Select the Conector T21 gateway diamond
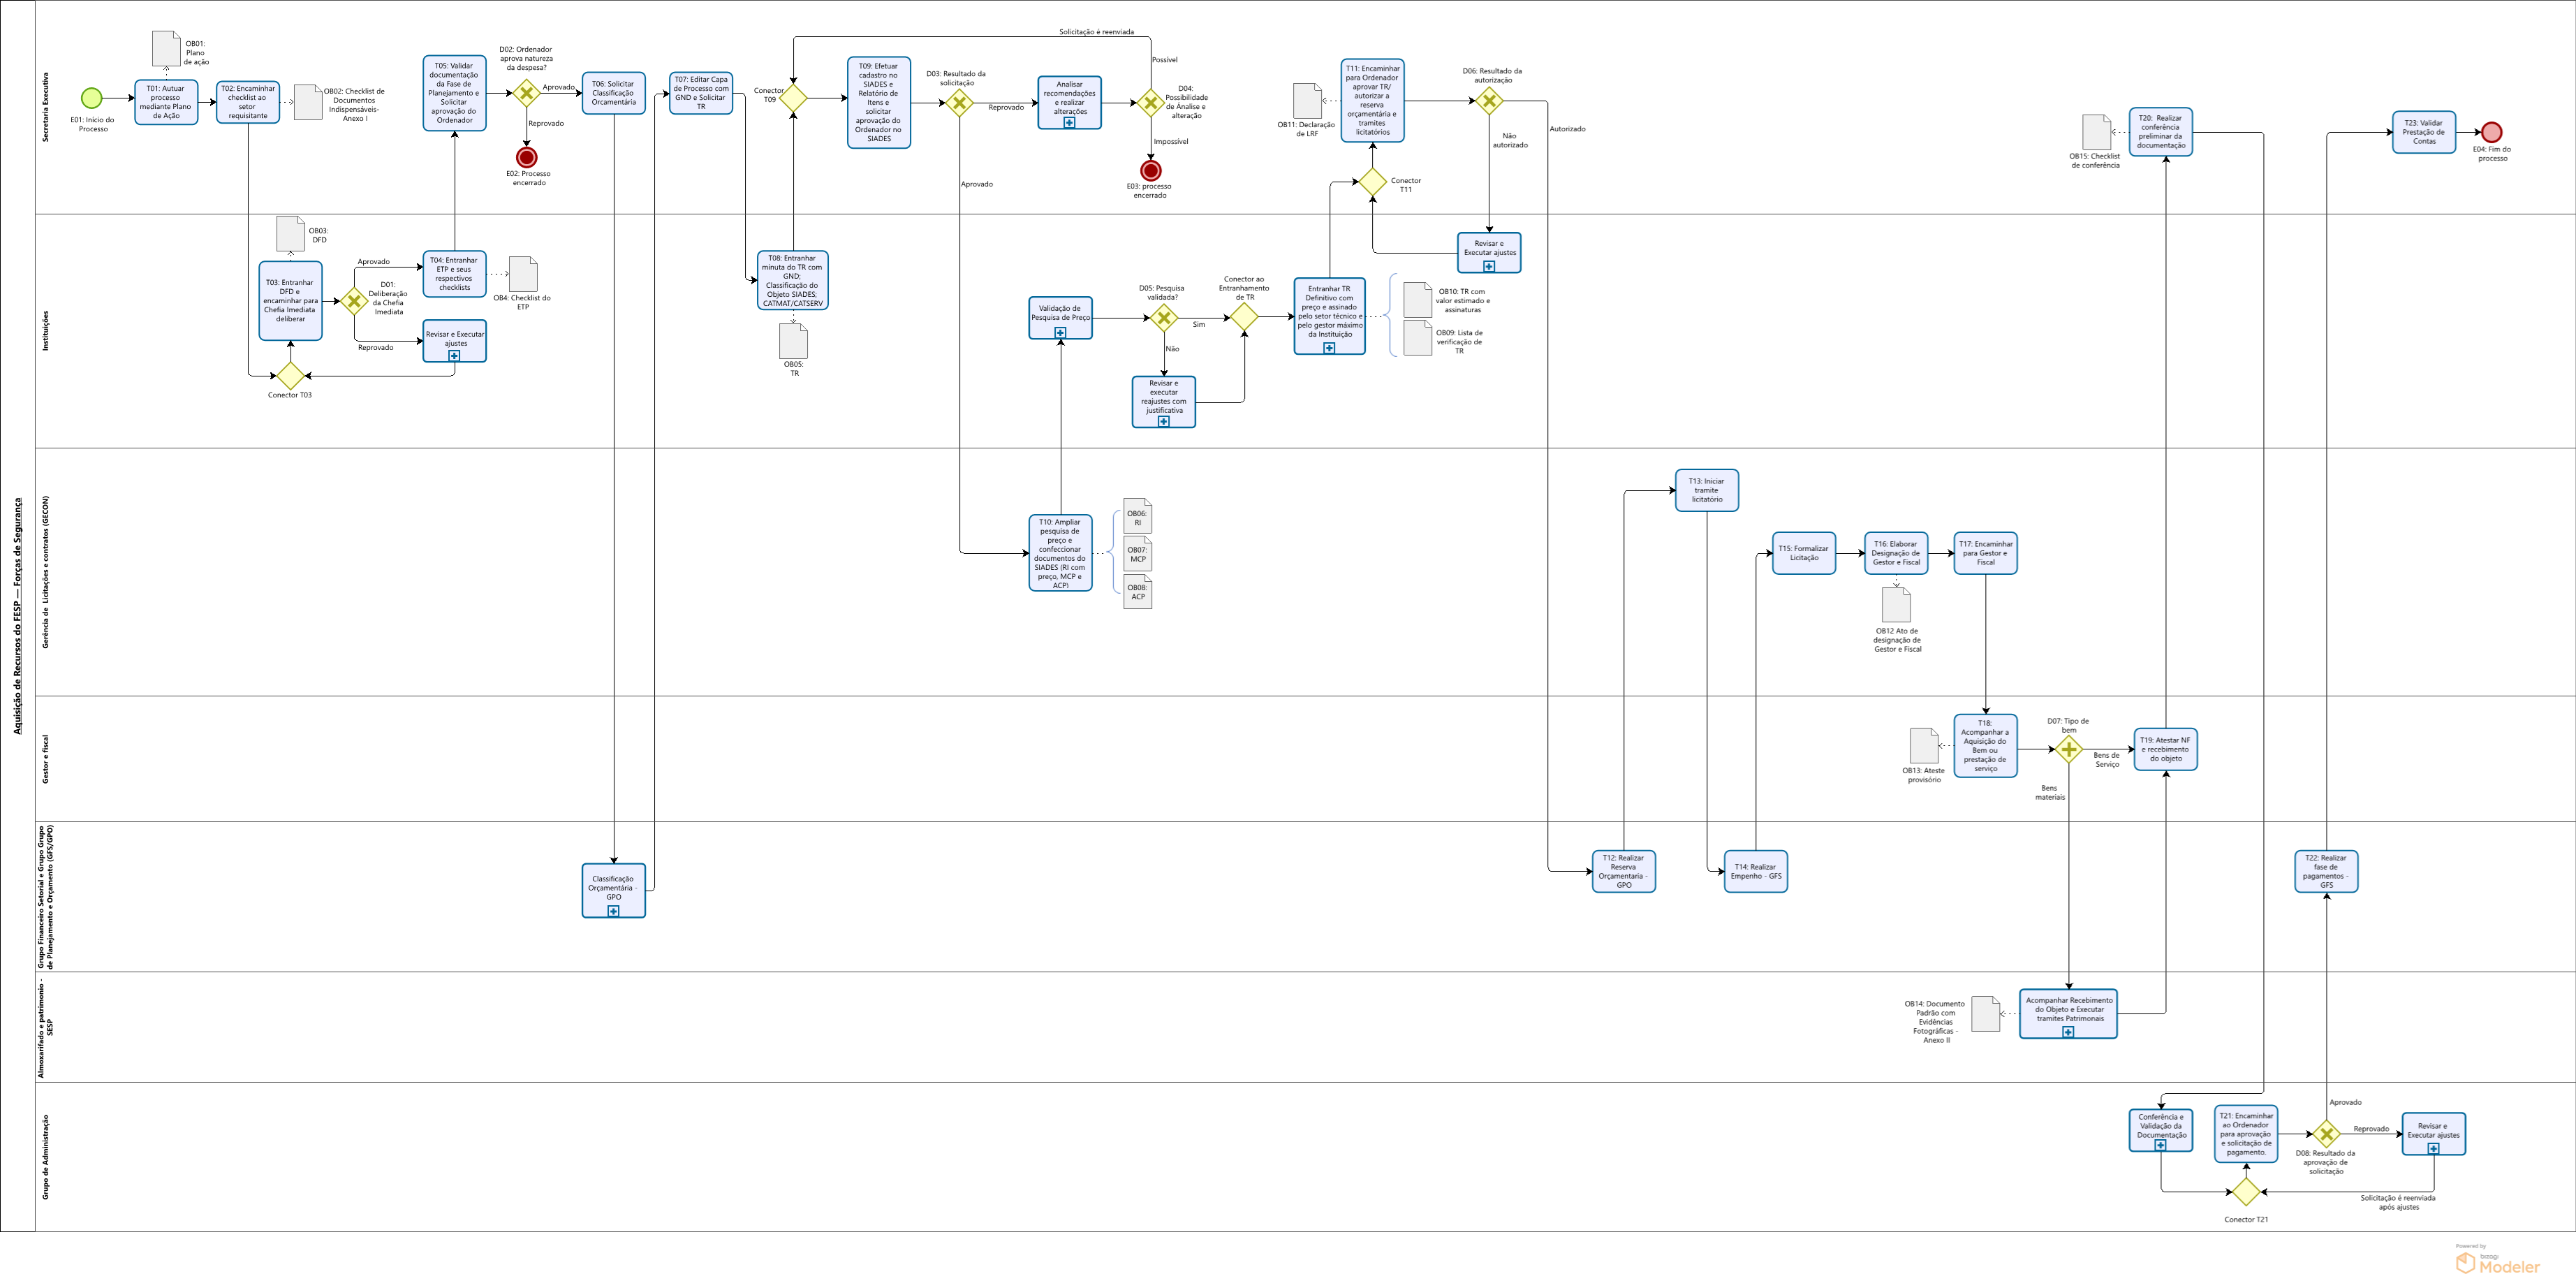Screen dimensions: 2576x1274 point(2246,1192)
